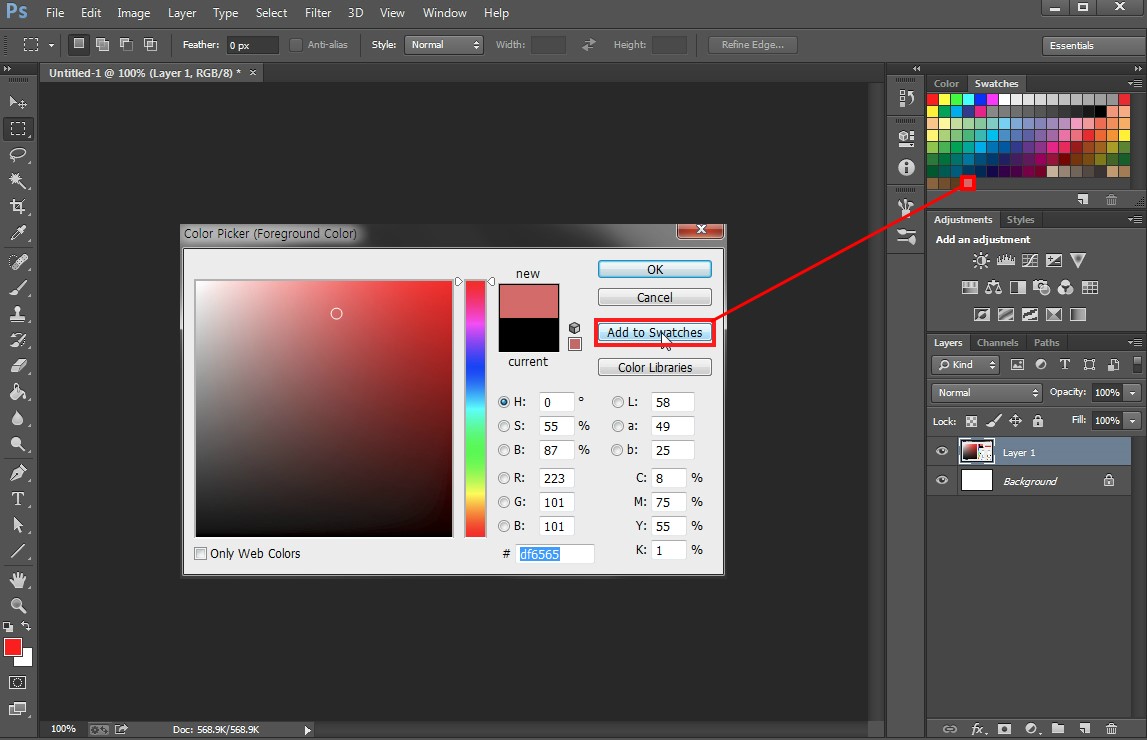Toggle Quick Mask mode icon

coord(18,682)
